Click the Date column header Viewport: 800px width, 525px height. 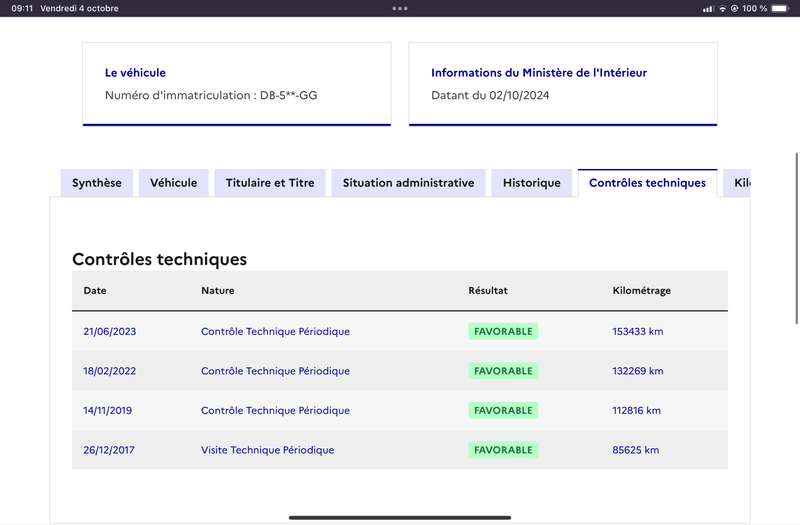pyautogui.click(x=95, y=290)
